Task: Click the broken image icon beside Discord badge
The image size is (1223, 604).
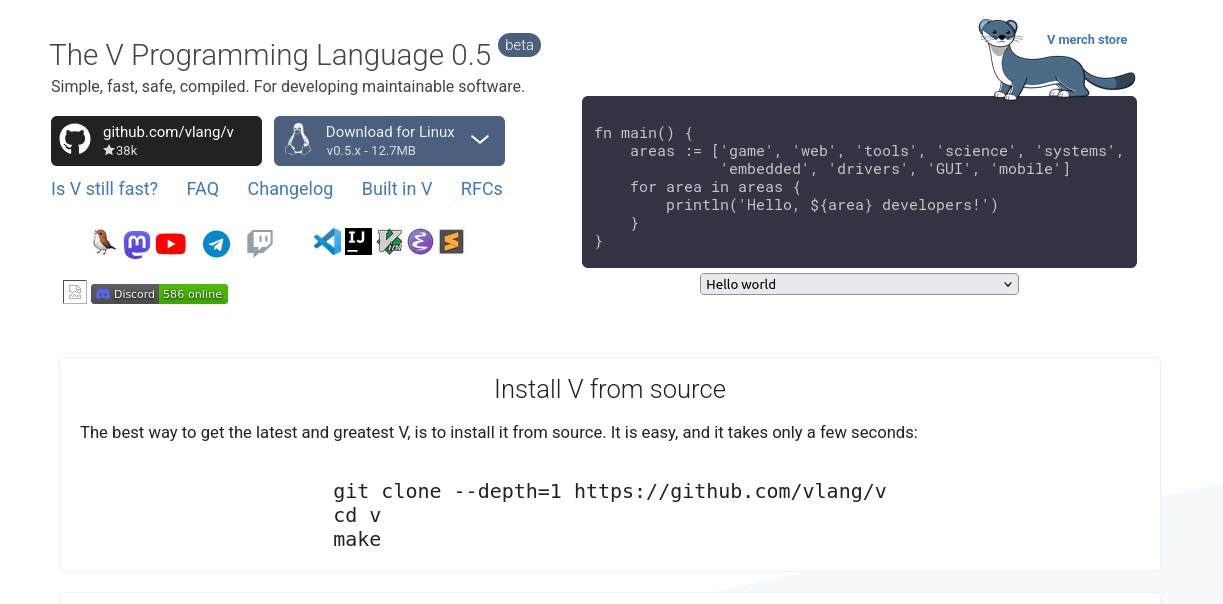Action: pos(75,292)
